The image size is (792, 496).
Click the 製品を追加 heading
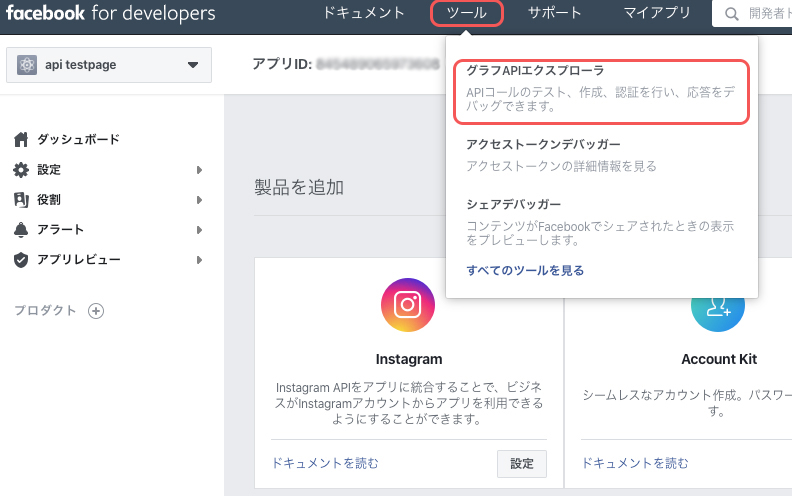pos(299,187)
